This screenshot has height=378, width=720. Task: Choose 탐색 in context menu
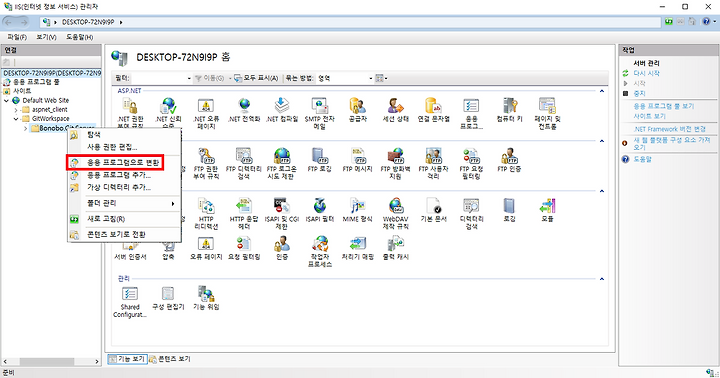[x=124, y=135]
